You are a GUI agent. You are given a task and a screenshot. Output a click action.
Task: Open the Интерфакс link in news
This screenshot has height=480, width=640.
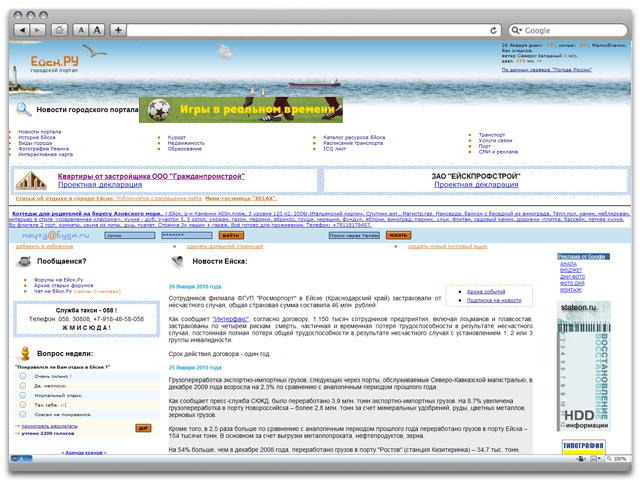click(230, 319)
